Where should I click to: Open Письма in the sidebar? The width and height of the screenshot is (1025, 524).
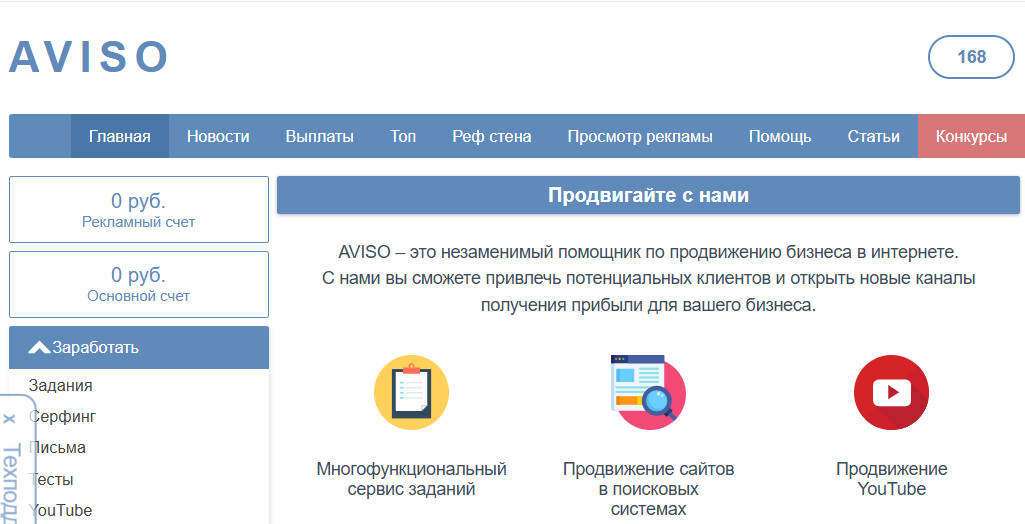click(x=58, y=448)
